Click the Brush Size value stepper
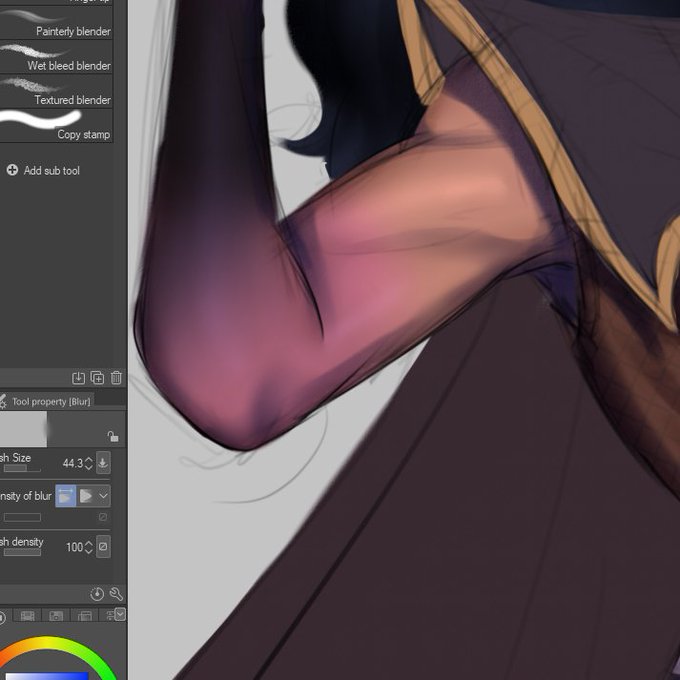The image size is (680, 680). pos(88,463)
